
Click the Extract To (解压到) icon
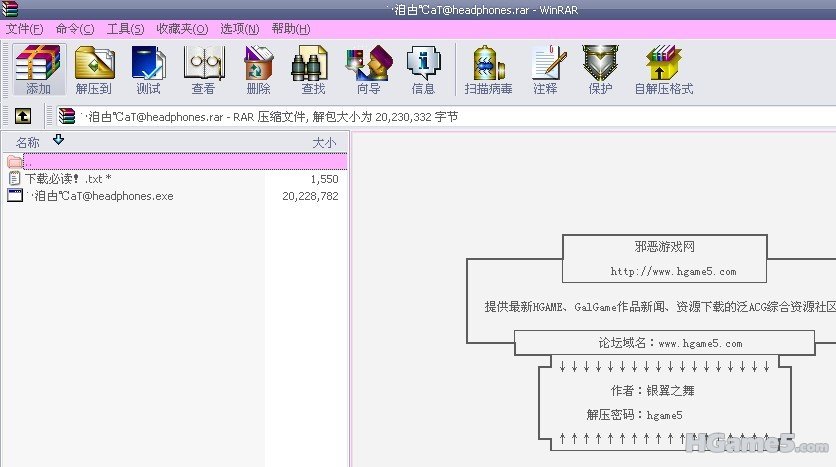(94, 70)
